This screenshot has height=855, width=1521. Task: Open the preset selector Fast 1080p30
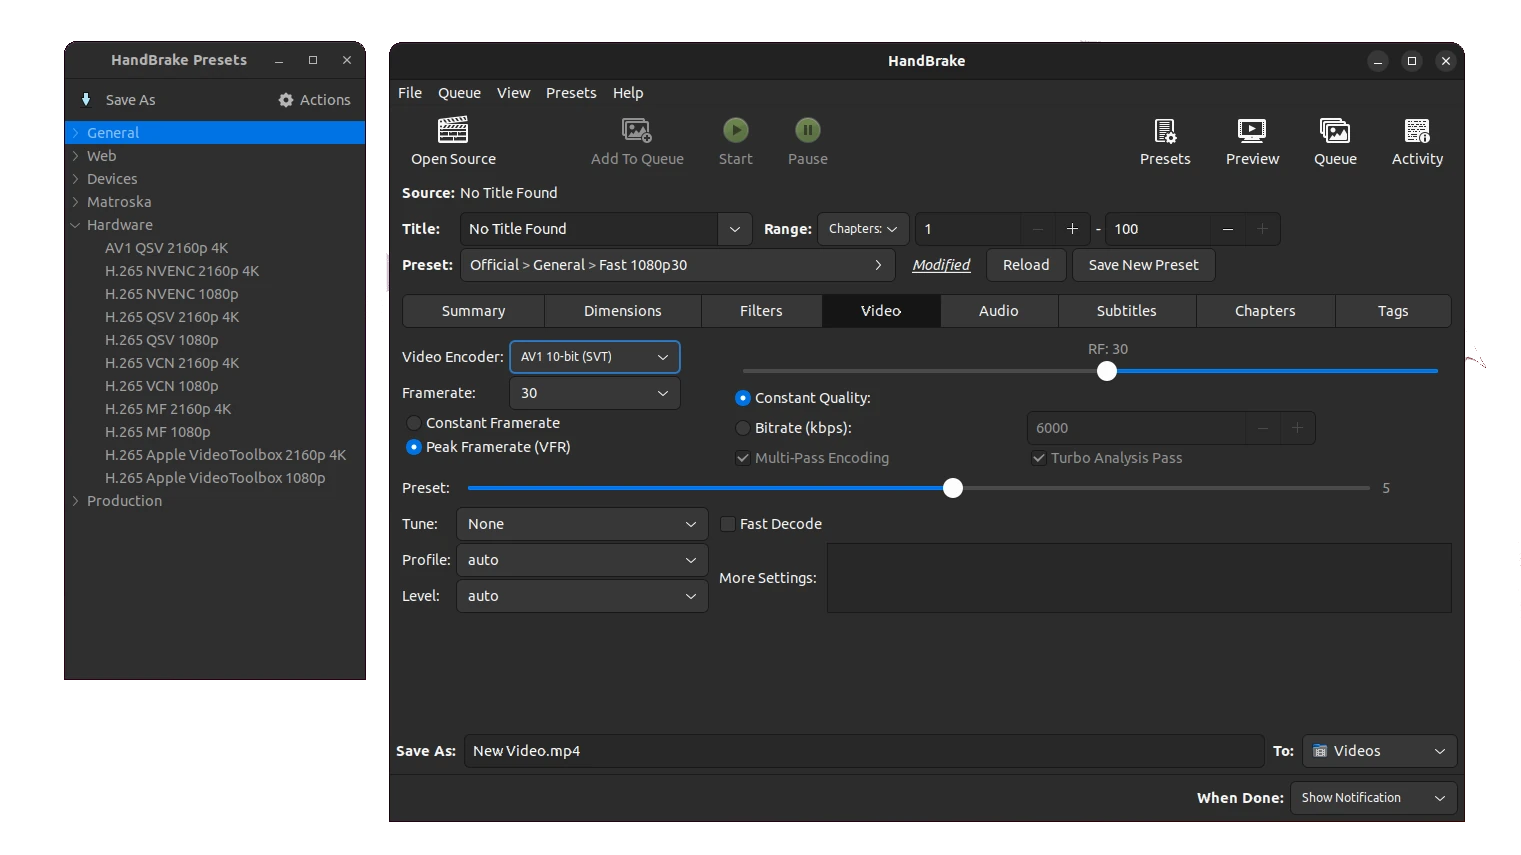tap(677, 265)
